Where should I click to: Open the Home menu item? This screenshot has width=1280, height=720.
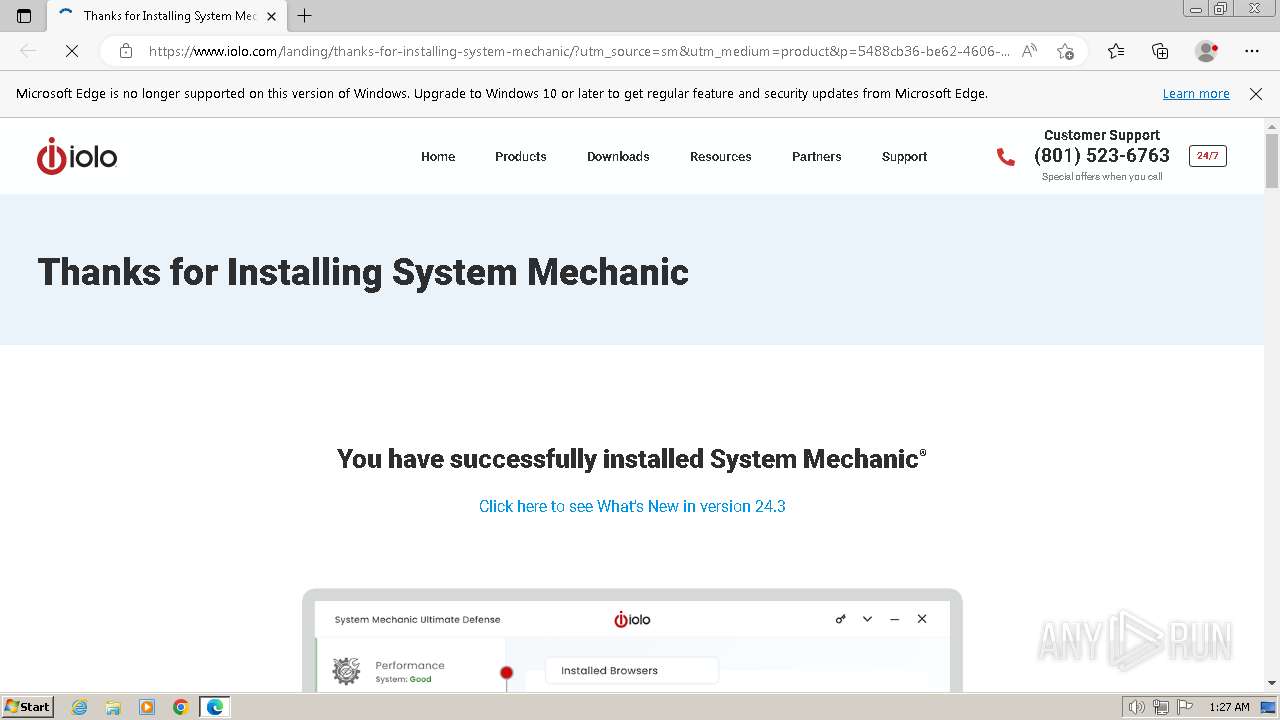coord(438,157)
